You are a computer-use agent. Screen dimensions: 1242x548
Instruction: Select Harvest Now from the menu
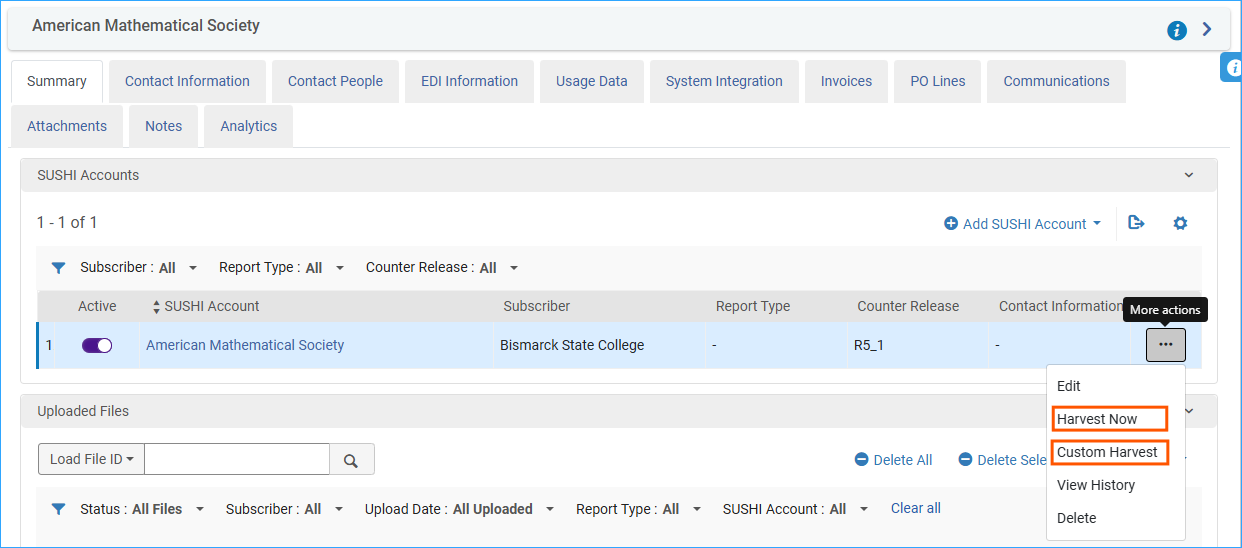[1109, 419]
